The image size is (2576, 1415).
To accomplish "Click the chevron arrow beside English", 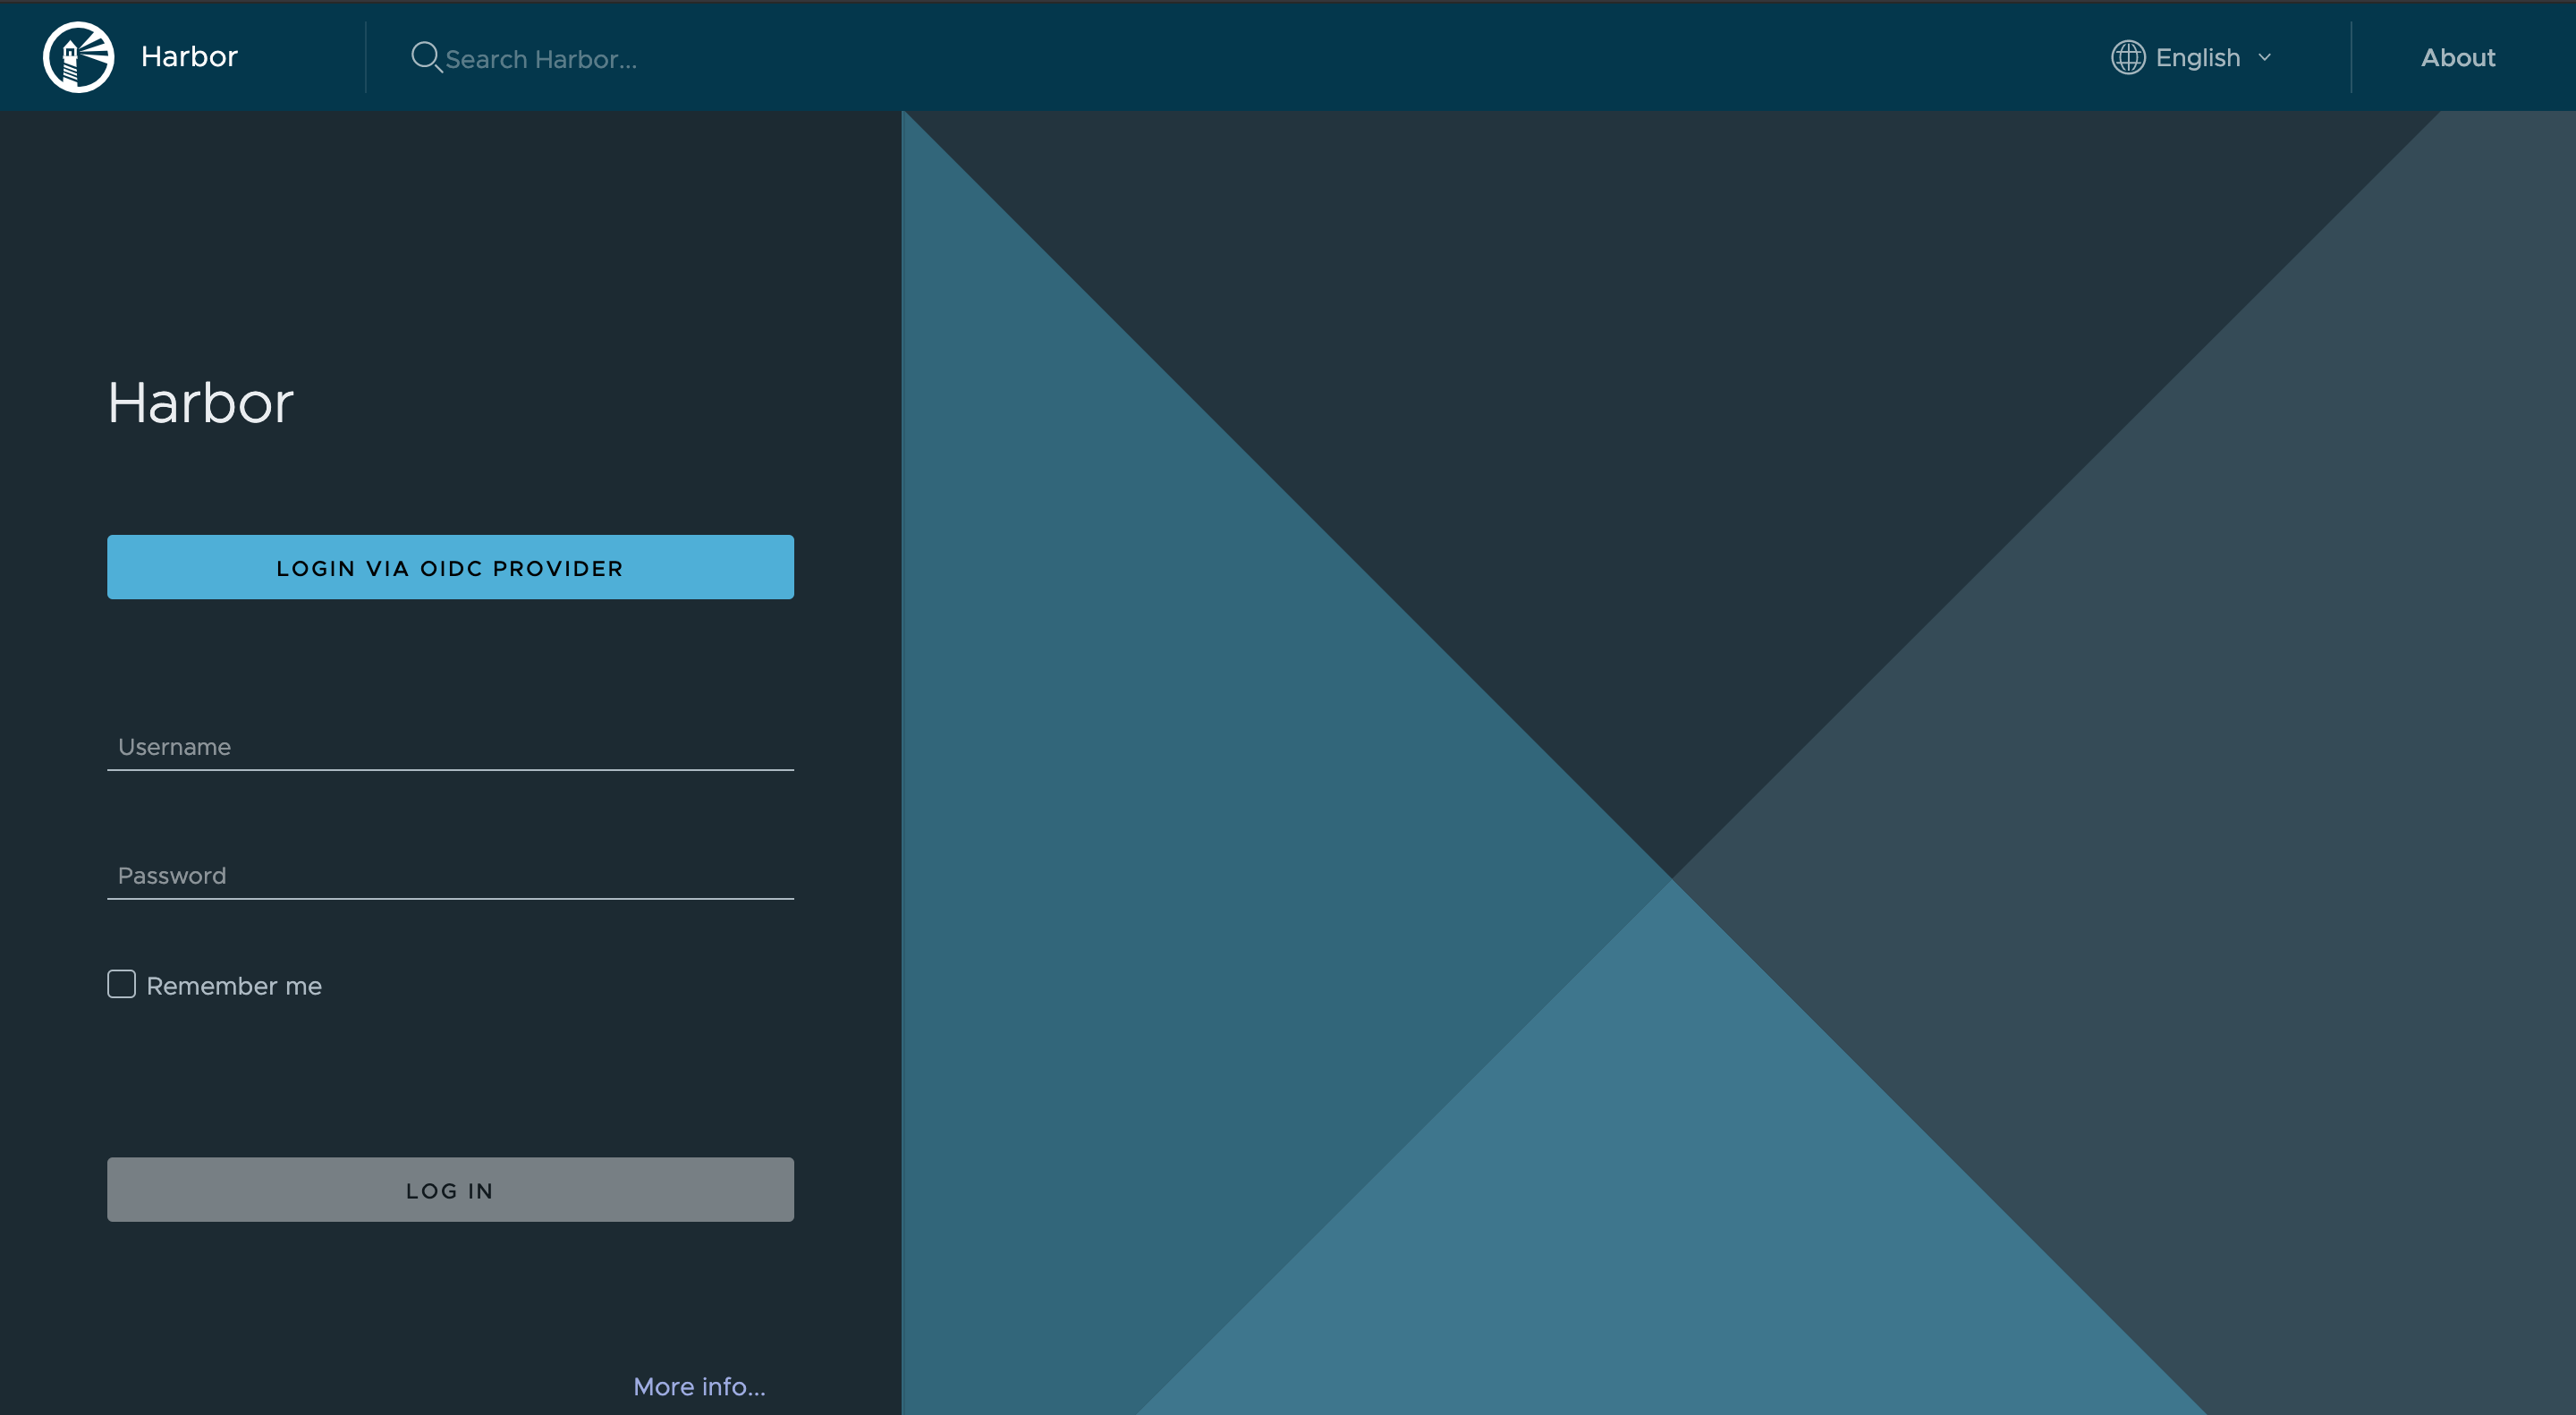I will tap(2264, 57).
